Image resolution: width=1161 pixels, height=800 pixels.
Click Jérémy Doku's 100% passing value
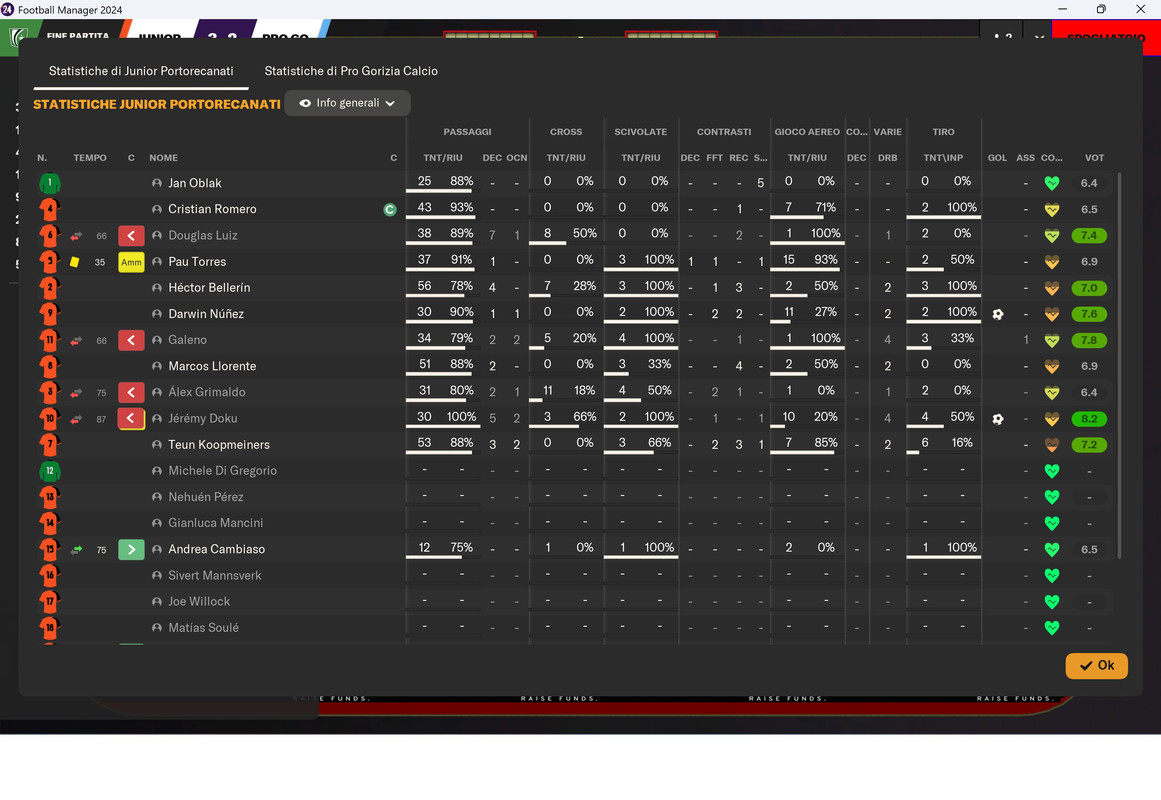(461, 417)
